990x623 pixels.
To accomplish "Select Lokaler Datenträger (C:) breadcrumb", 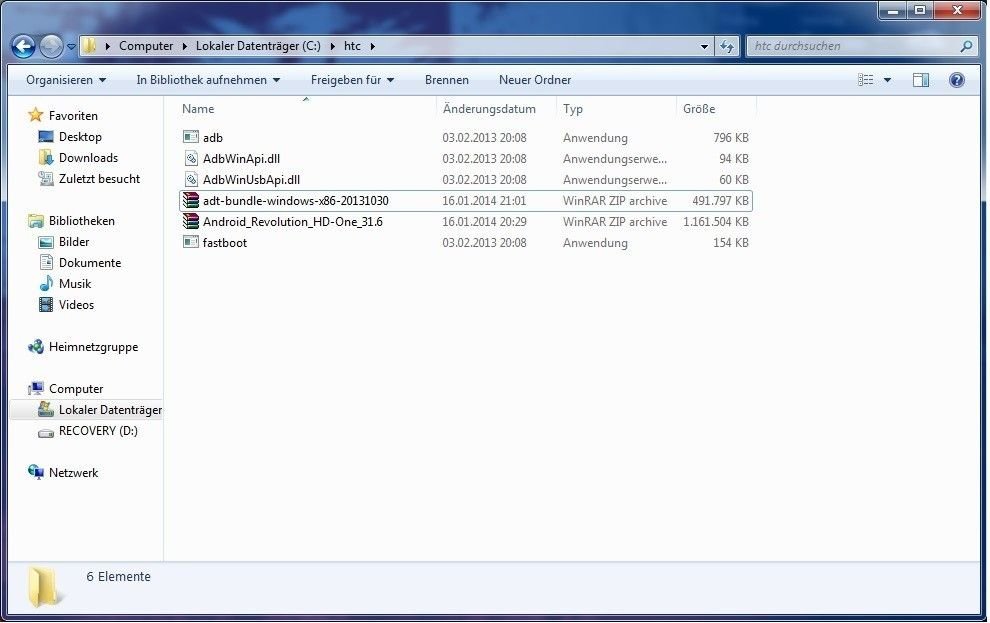I will coord(258,46).
